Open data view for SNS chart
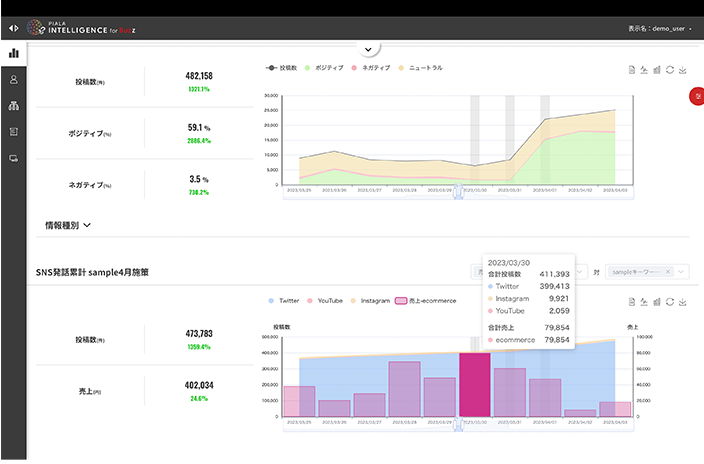This screenshot has height=464, width=704. [x=631, y=301]
